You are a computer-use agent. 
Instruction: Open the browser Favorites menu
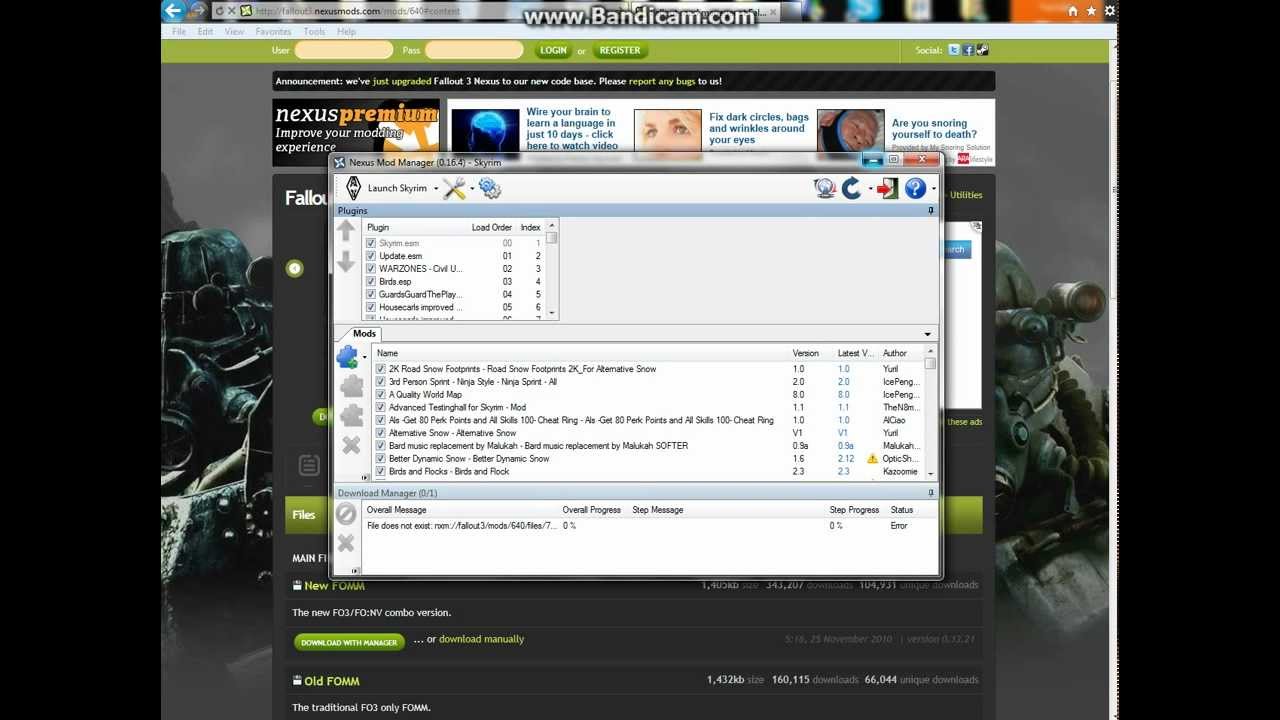tap(273, 31)
